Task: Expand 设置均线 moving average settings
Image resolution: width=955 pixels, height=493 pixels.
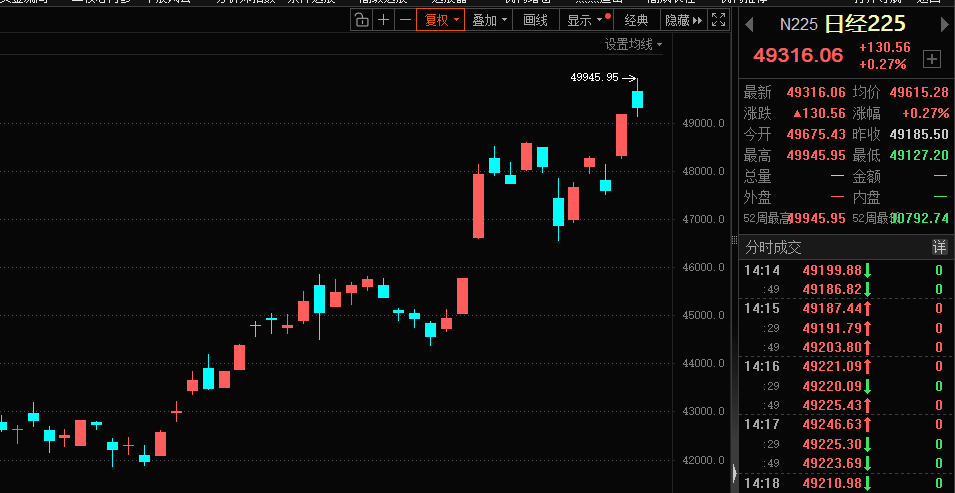Action: coord(633,45)
